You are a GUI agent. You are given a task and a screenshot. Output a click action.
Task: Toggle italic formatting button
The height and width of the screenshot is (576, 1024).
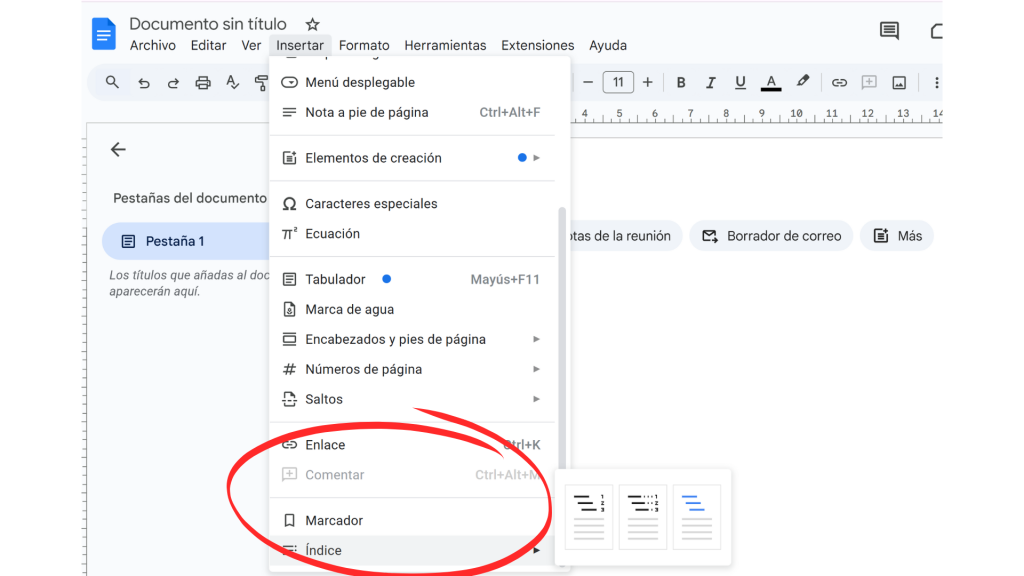[x=711, y=83]
